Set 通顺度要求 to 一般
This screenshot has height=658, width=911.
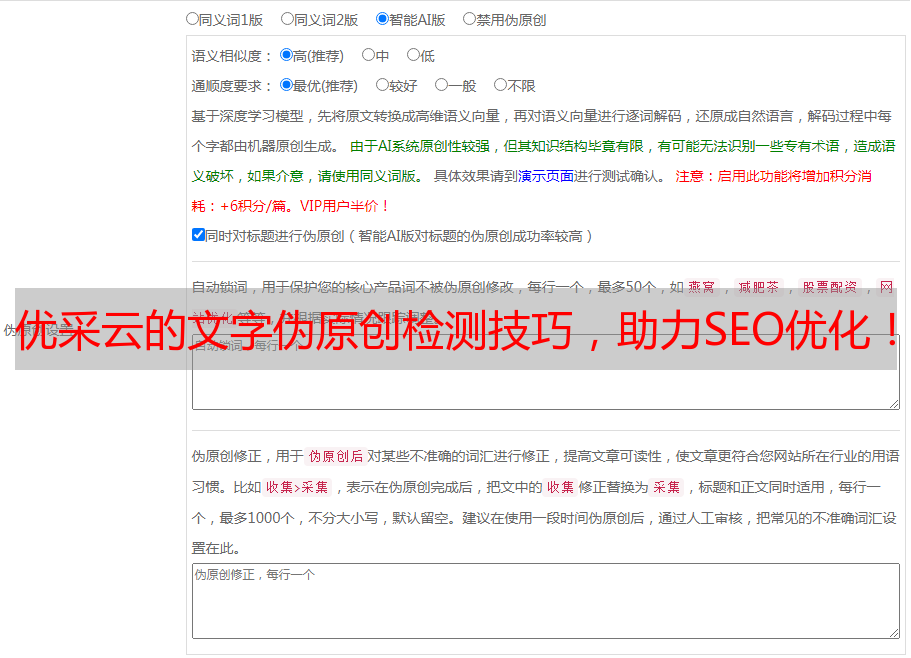442,85
